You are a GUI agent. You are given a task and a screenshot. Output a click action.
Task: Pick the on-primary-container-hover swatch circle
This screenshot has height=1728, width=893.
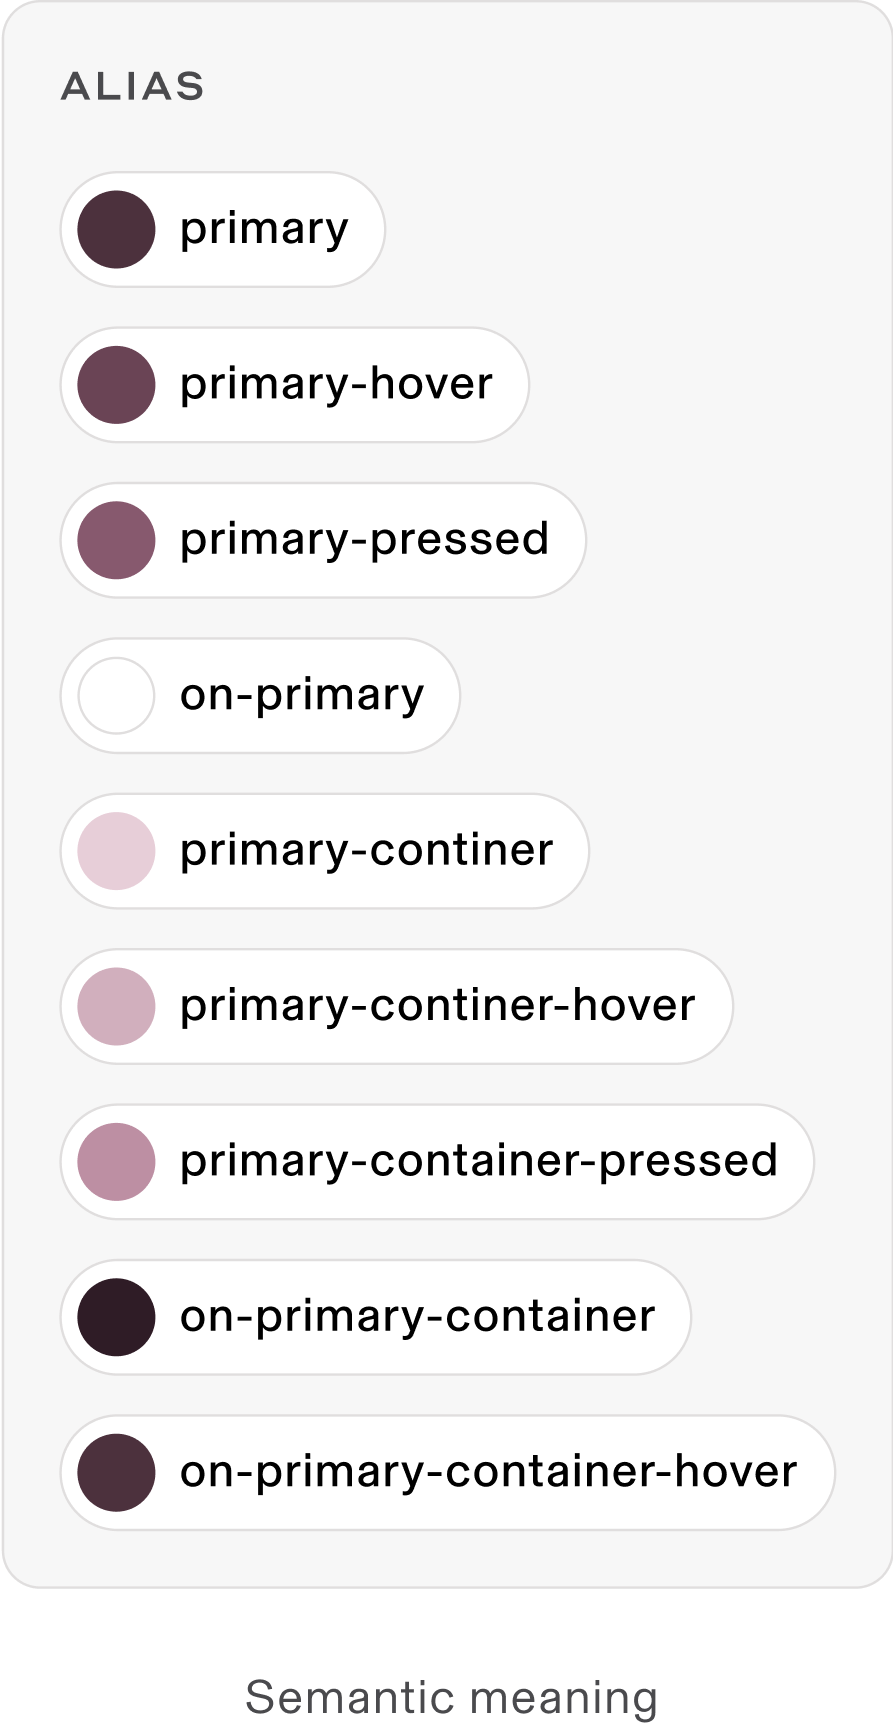click(117, 1472)
